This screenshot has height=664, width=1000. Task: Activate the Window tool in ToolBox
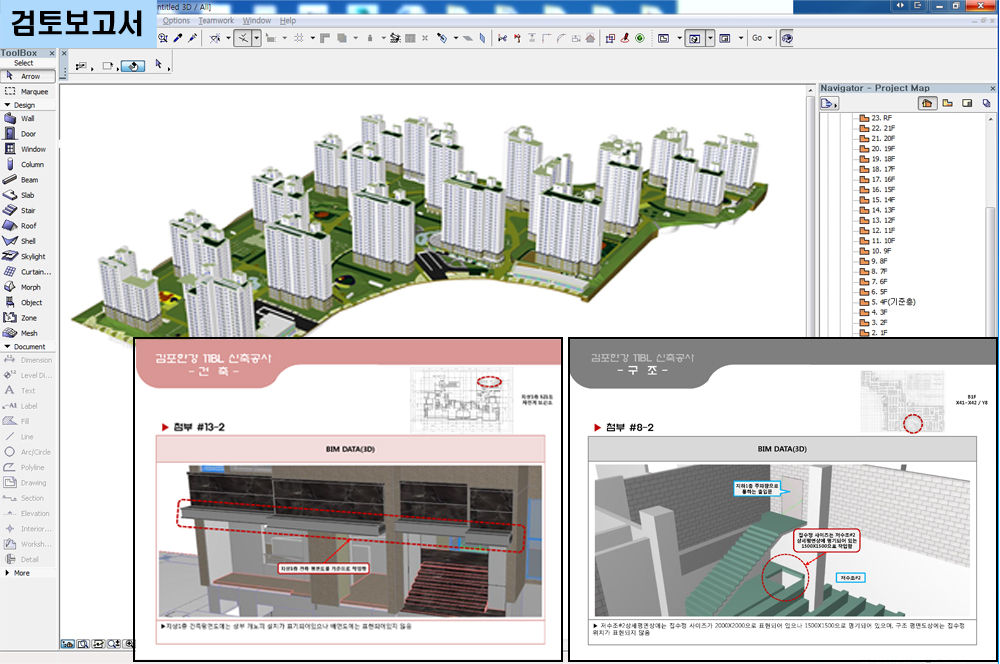click(28, 149)
